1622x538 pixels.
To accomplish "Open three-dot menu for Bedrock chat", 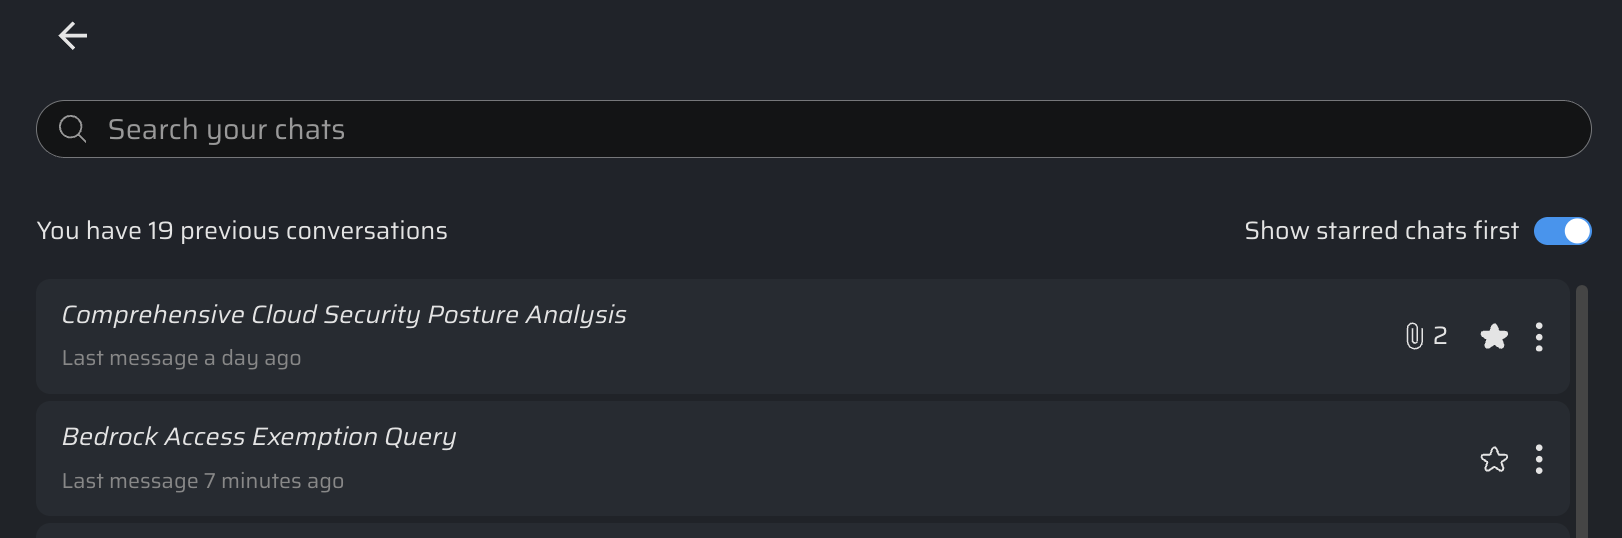I will click(1539, 459).
